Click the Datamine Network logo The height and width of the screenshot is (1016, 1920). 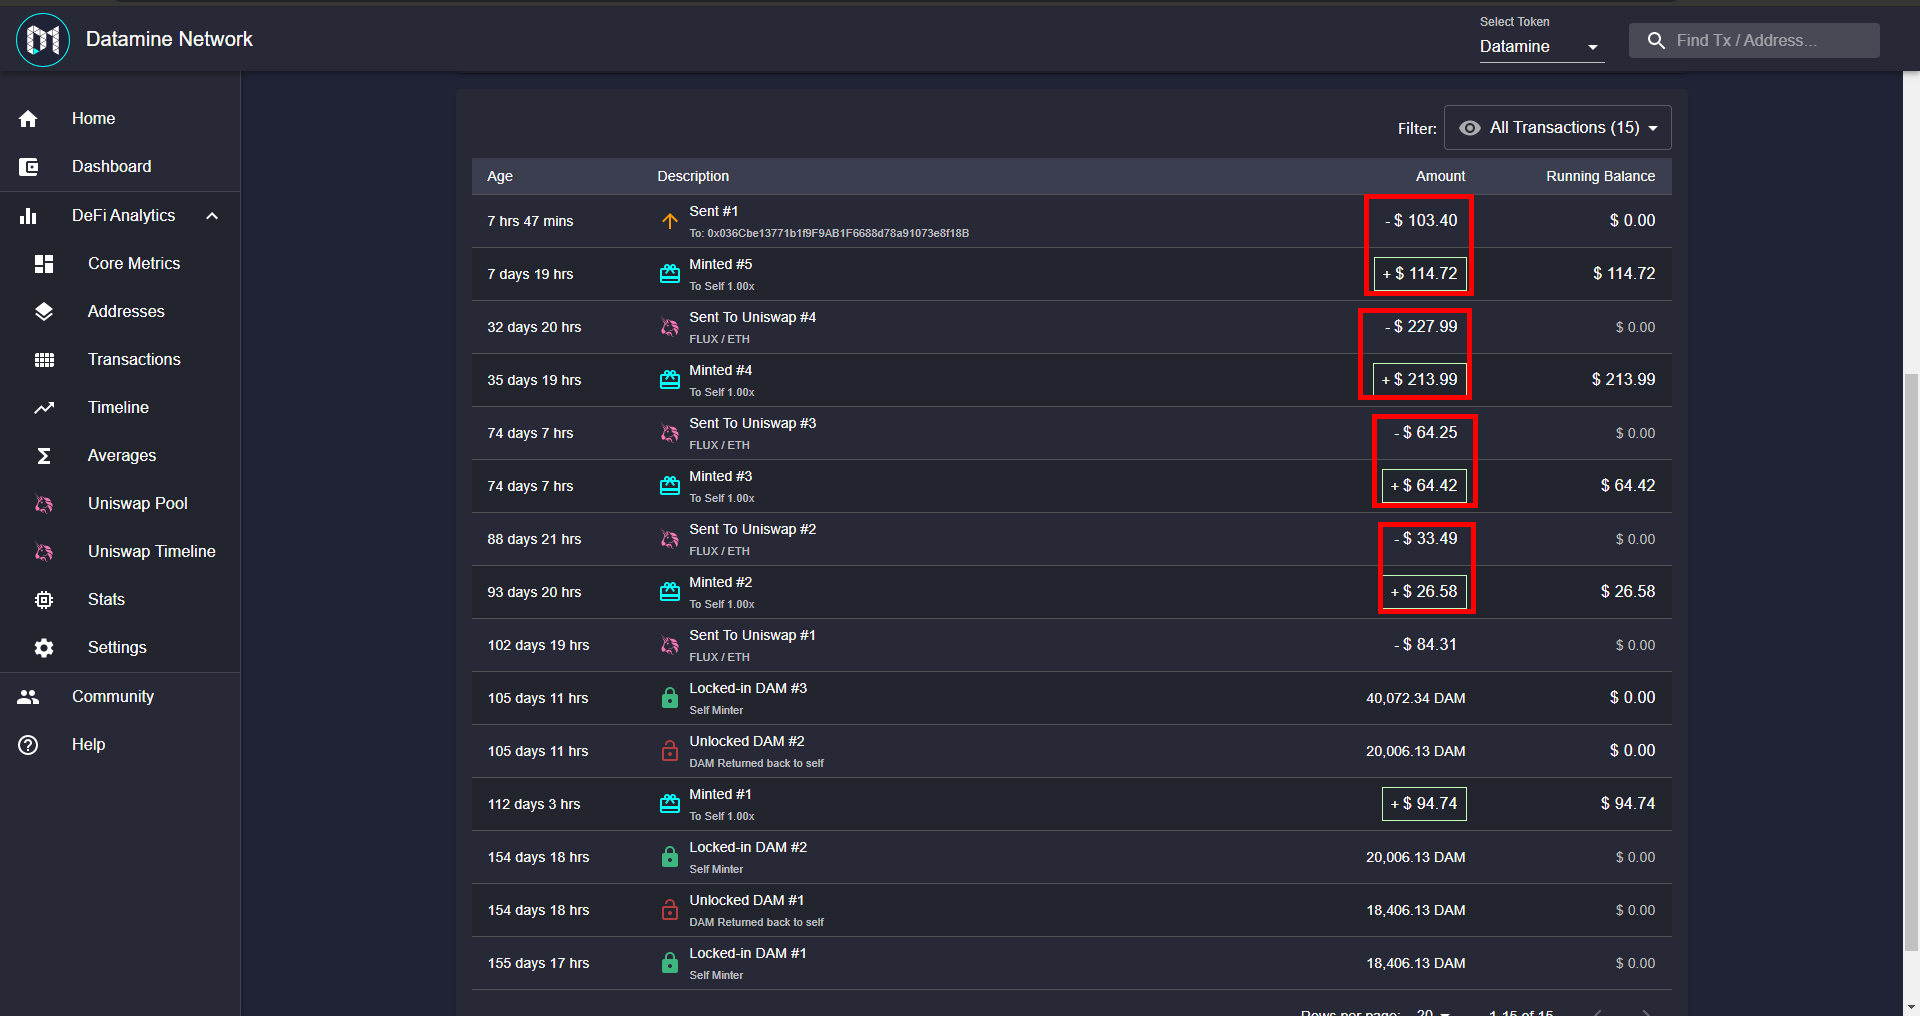point(43,40)
